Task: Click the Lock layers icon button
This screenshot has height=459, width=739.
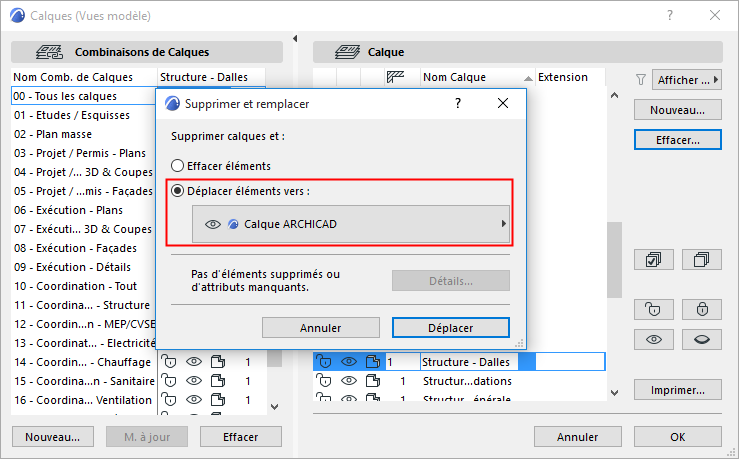Action: (x=702, y=307)
